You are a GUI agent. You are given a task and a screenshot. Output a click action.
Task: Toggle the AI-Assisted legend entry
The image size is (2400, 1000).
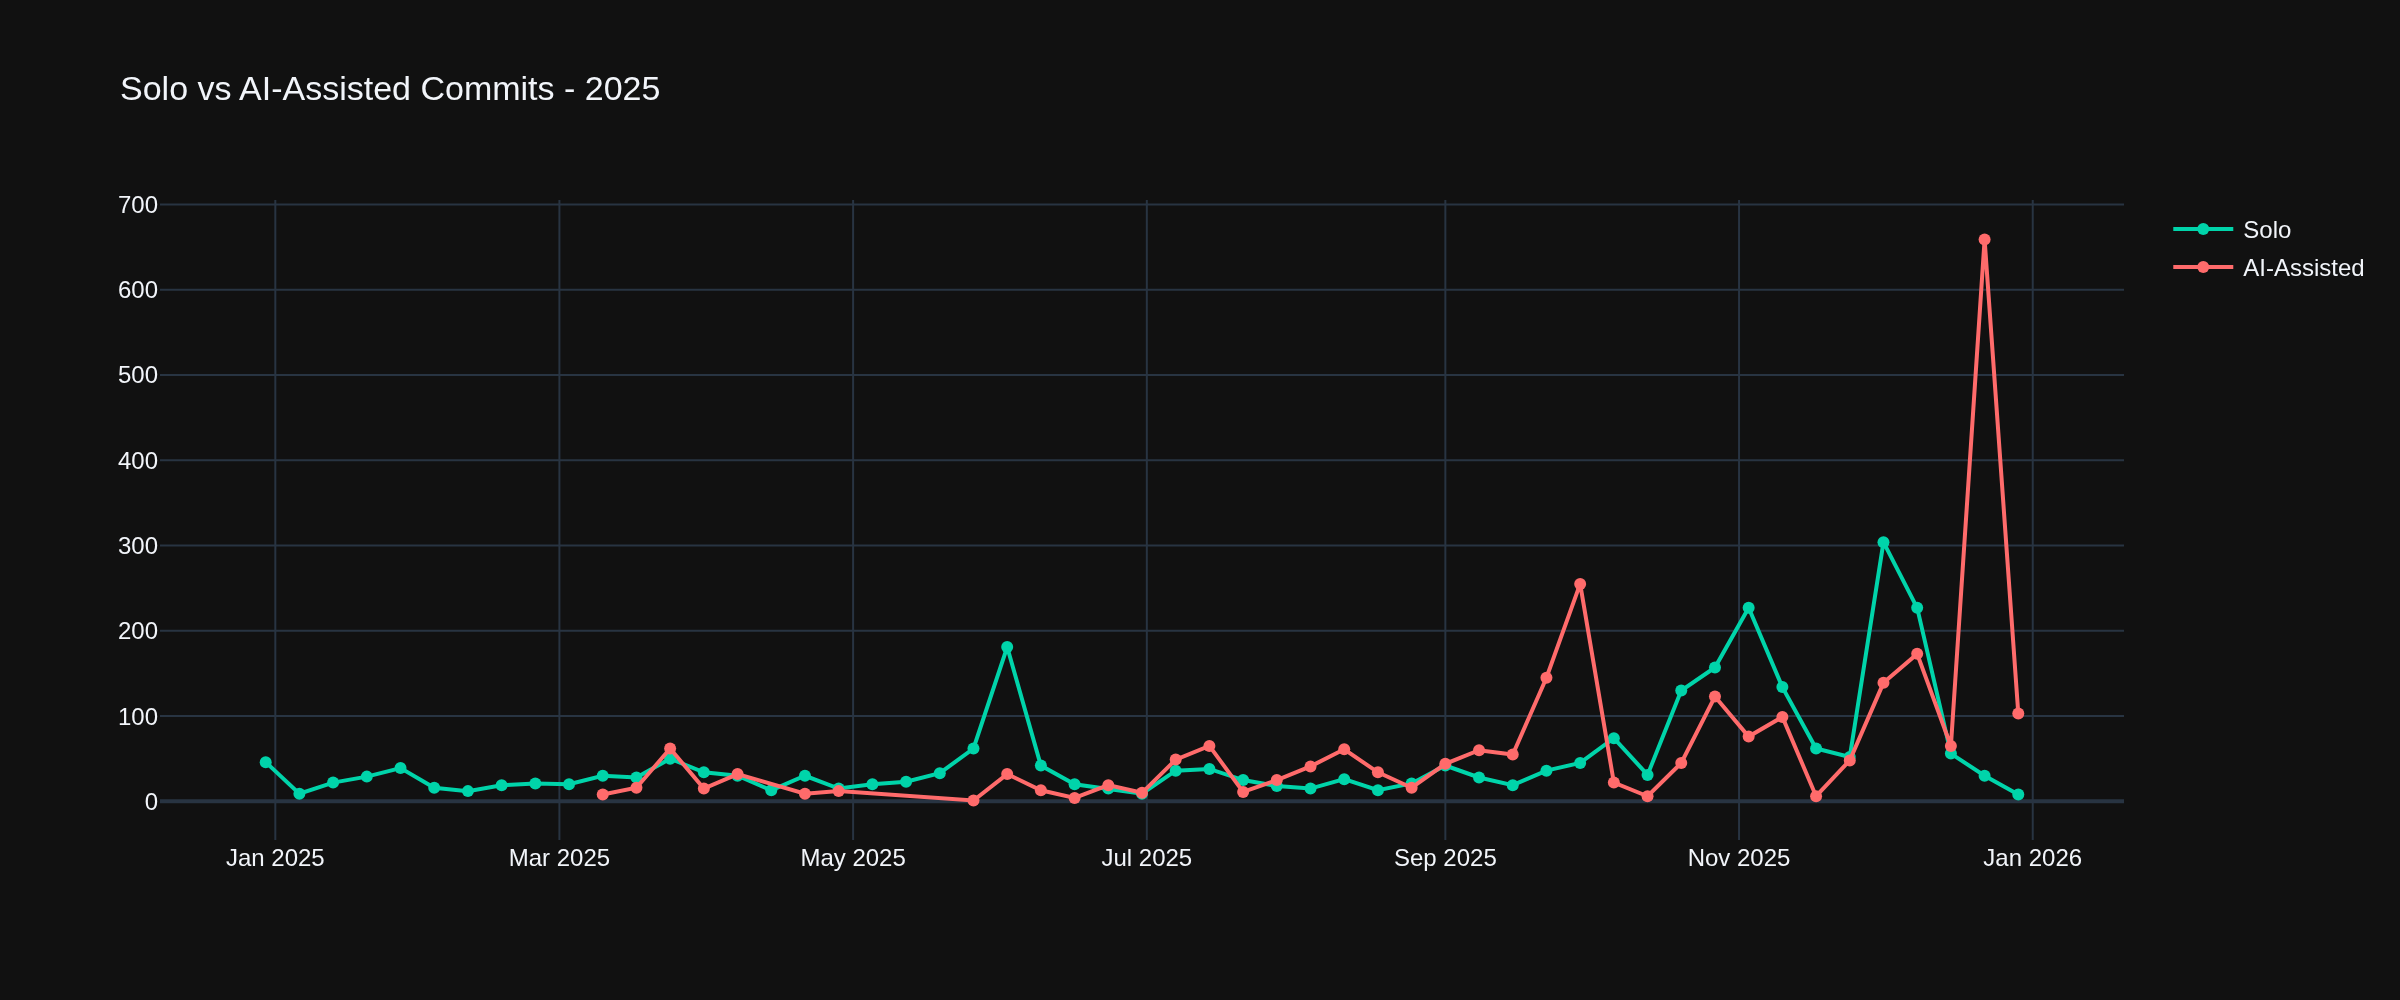pyautogui.click(x=2302, y=268)
